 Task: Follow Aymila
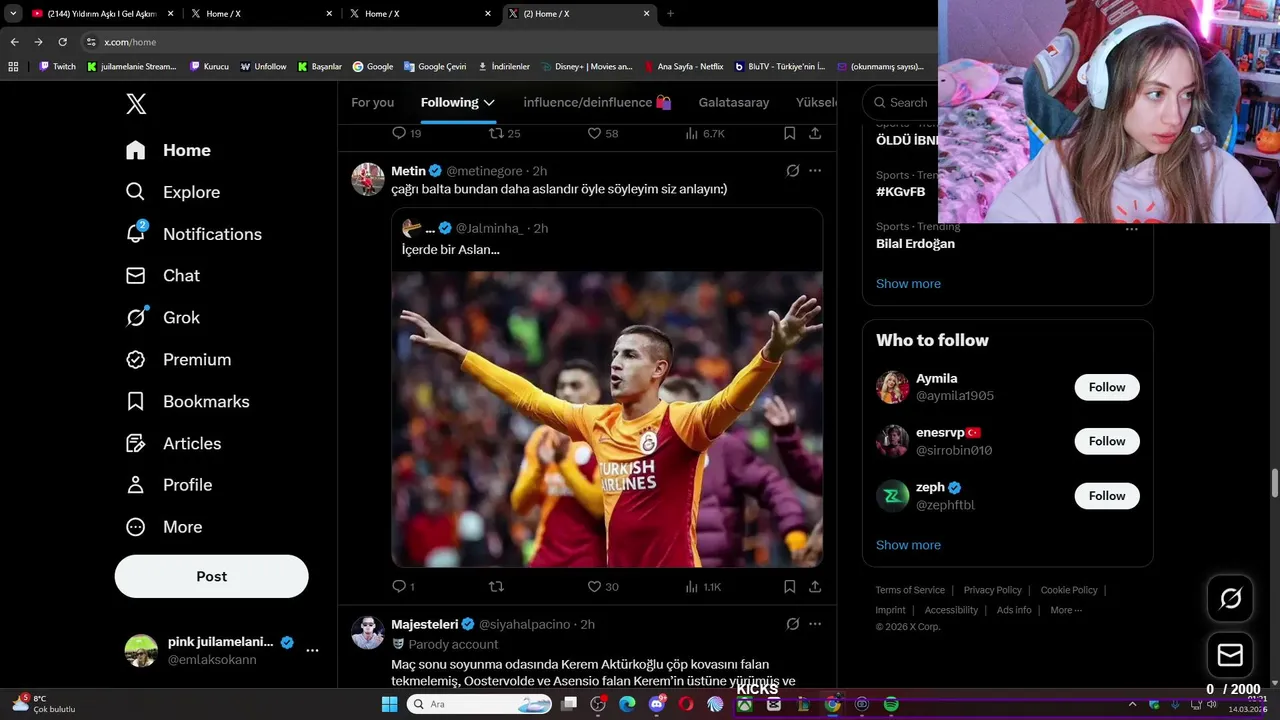tap(1107, 387)
